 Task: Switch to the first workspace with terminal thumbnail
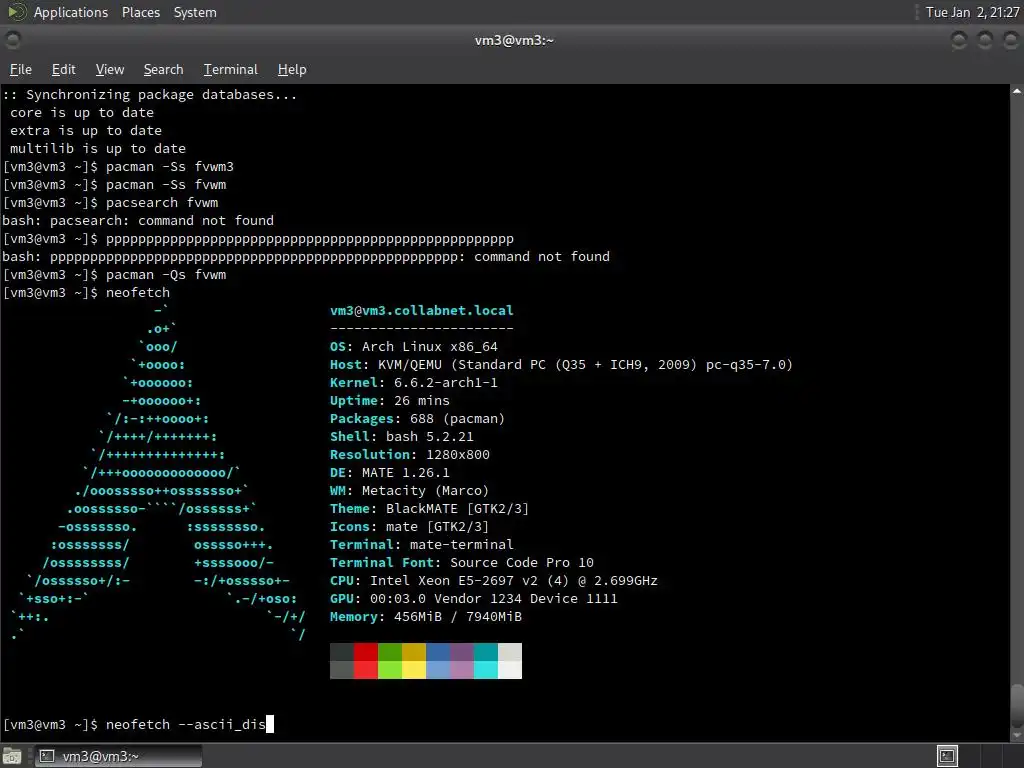point(947,756)
